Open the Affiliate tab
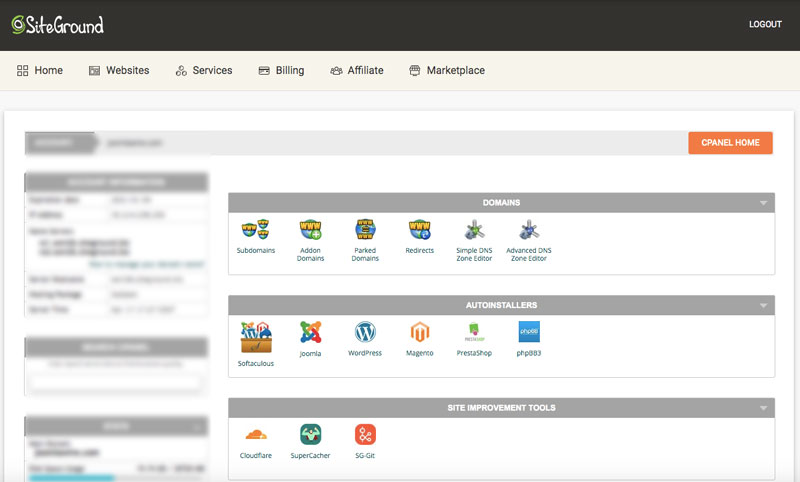Image resolution: width=800 pixels, height=482 pixels. (357, 70)
